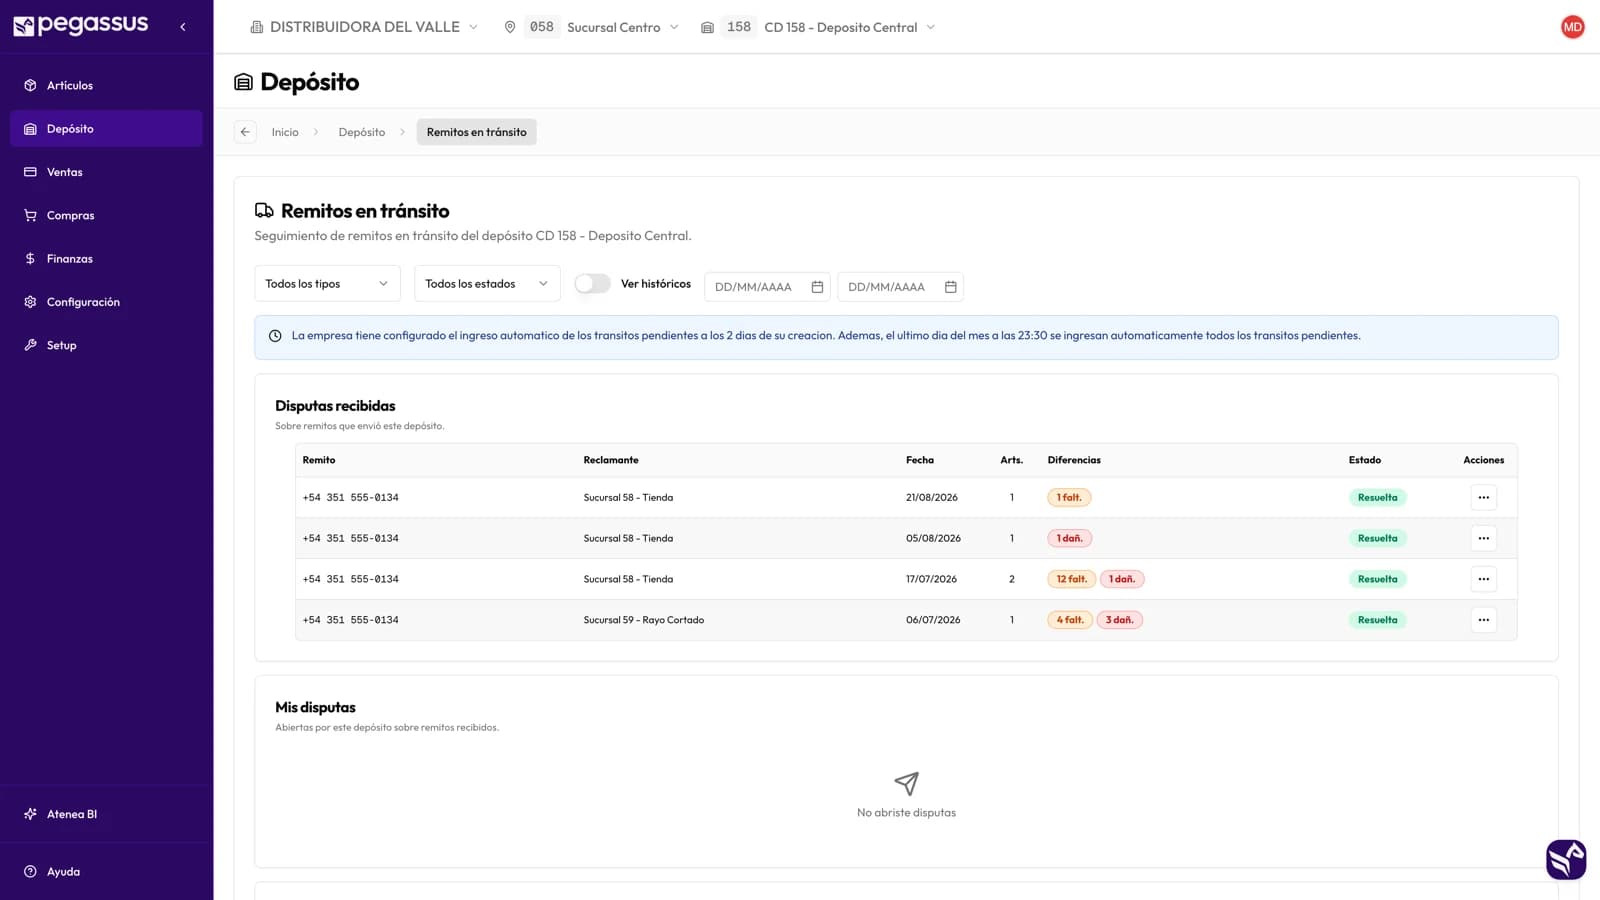Click the Sucursal 59 - Rayo Cortado cell
This screenshot has width=1600, height=900.
[x=644, y=620]
